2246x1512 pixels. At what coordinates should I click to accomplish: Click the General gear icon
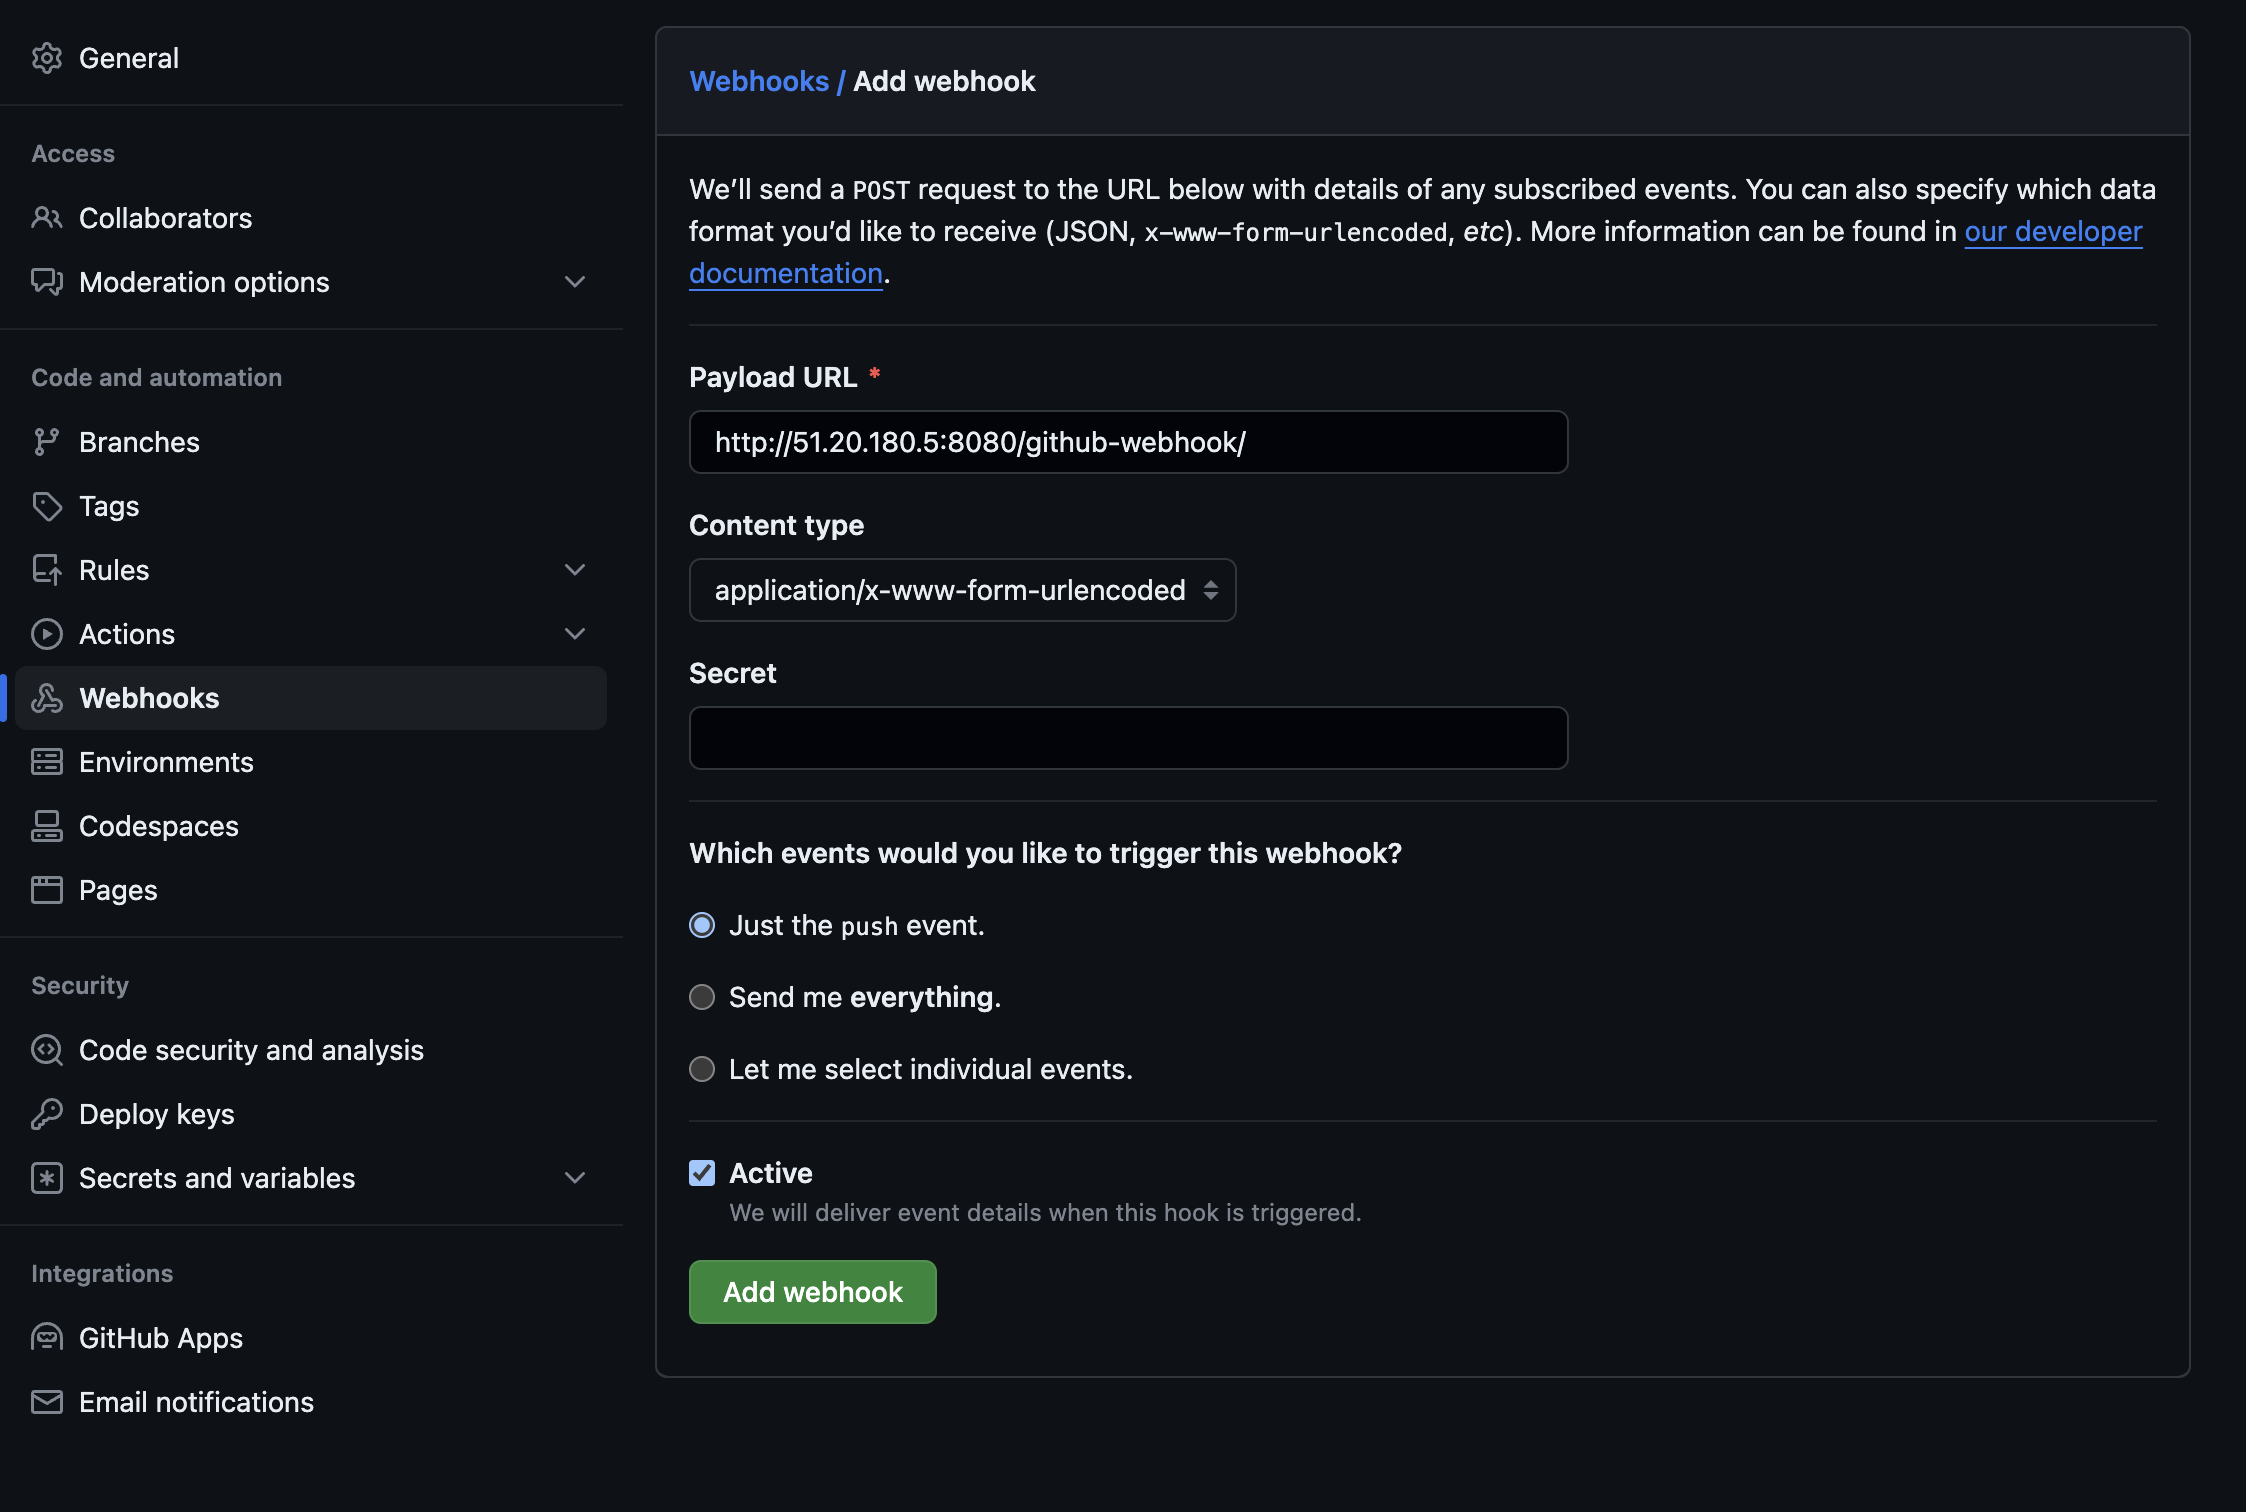[x=47, y=58]
